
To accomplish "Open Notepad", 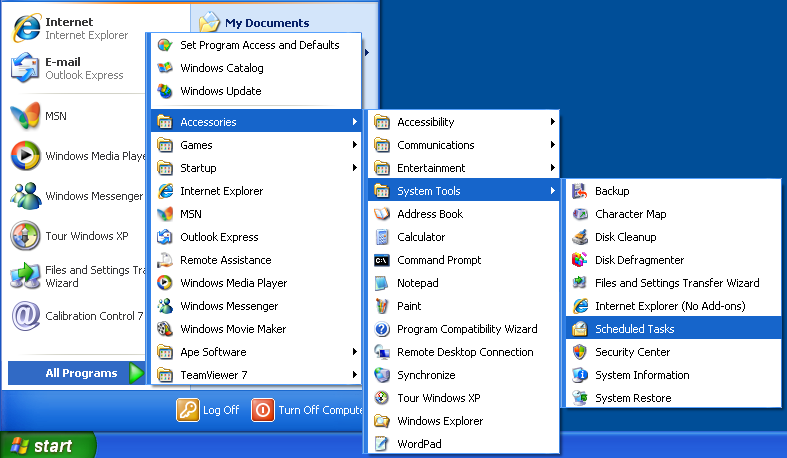I will [x=463, y=283].
